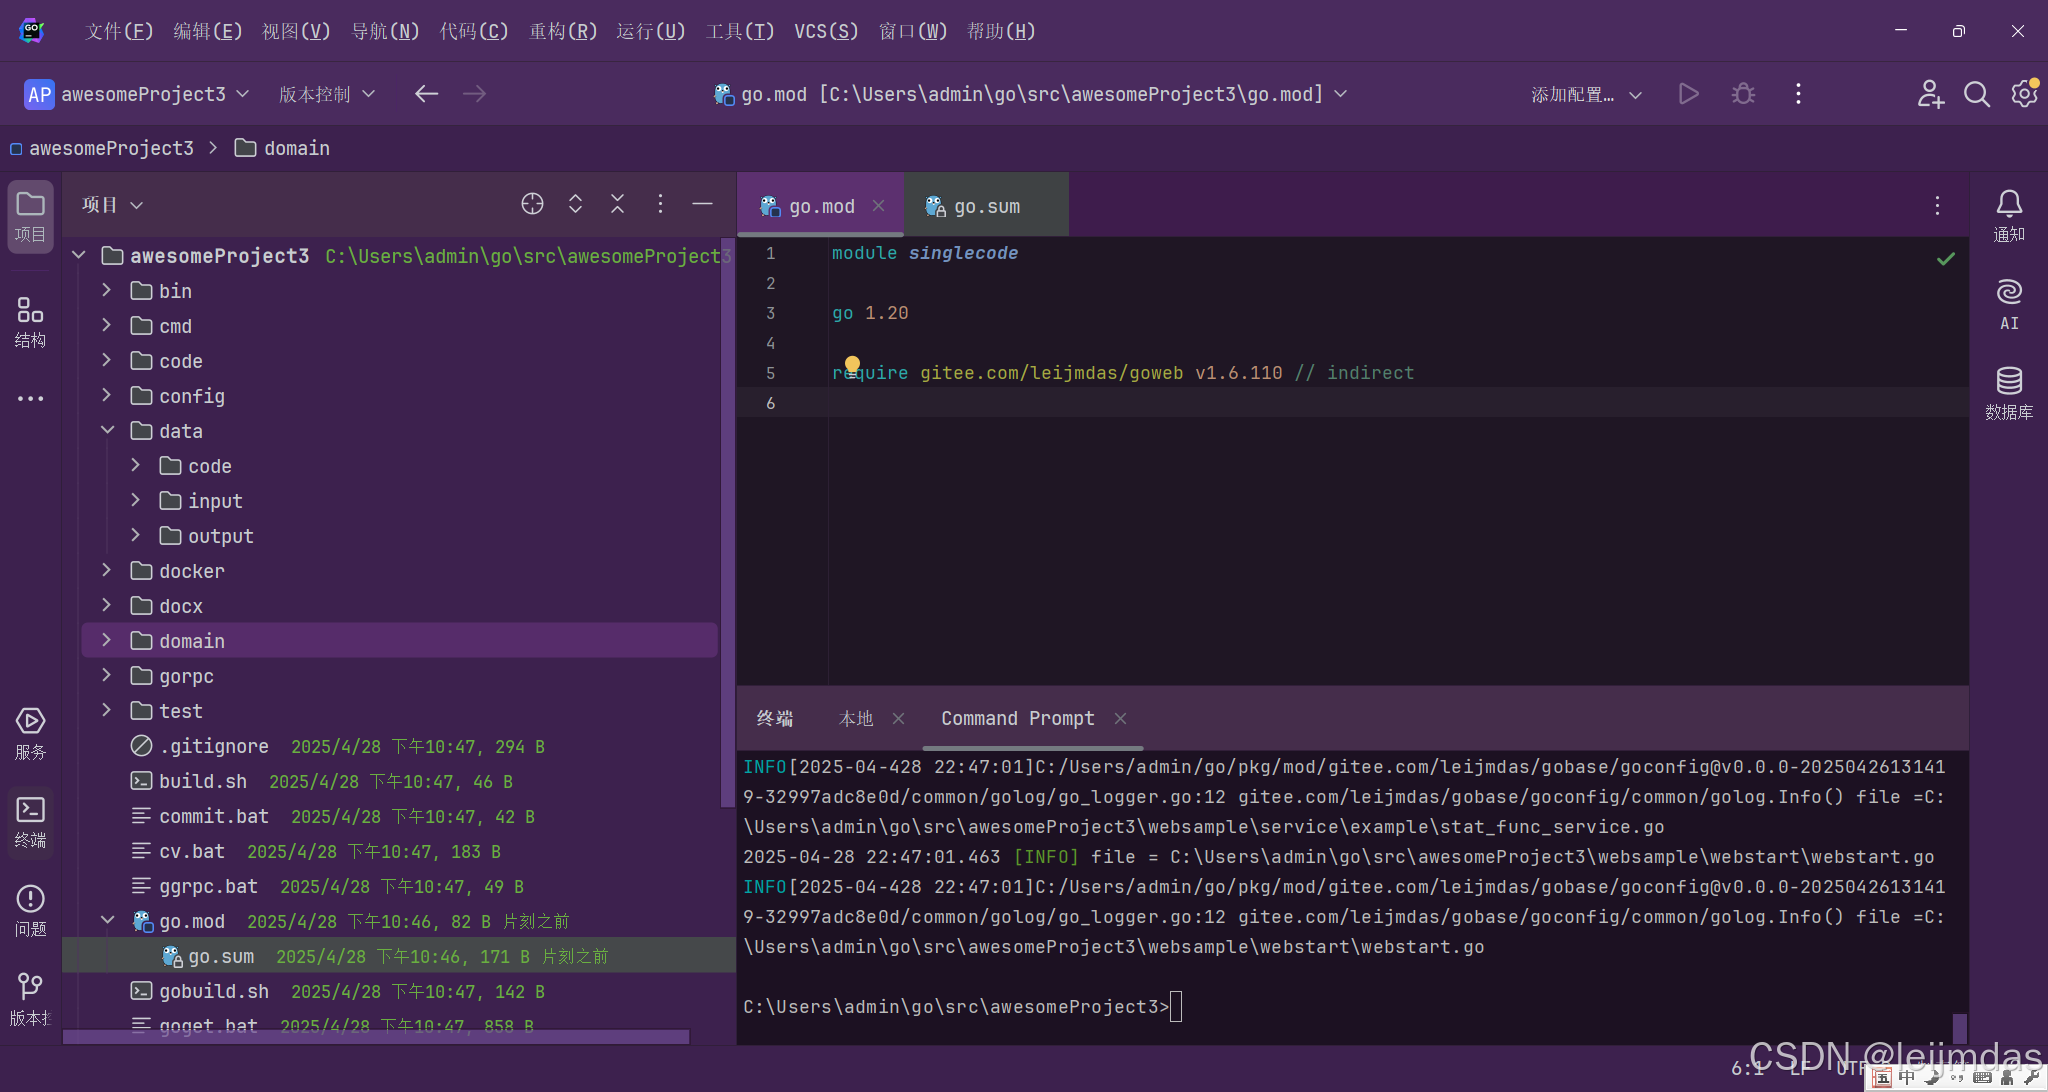Click the locate opened file crosshair icon

point(532,204)
